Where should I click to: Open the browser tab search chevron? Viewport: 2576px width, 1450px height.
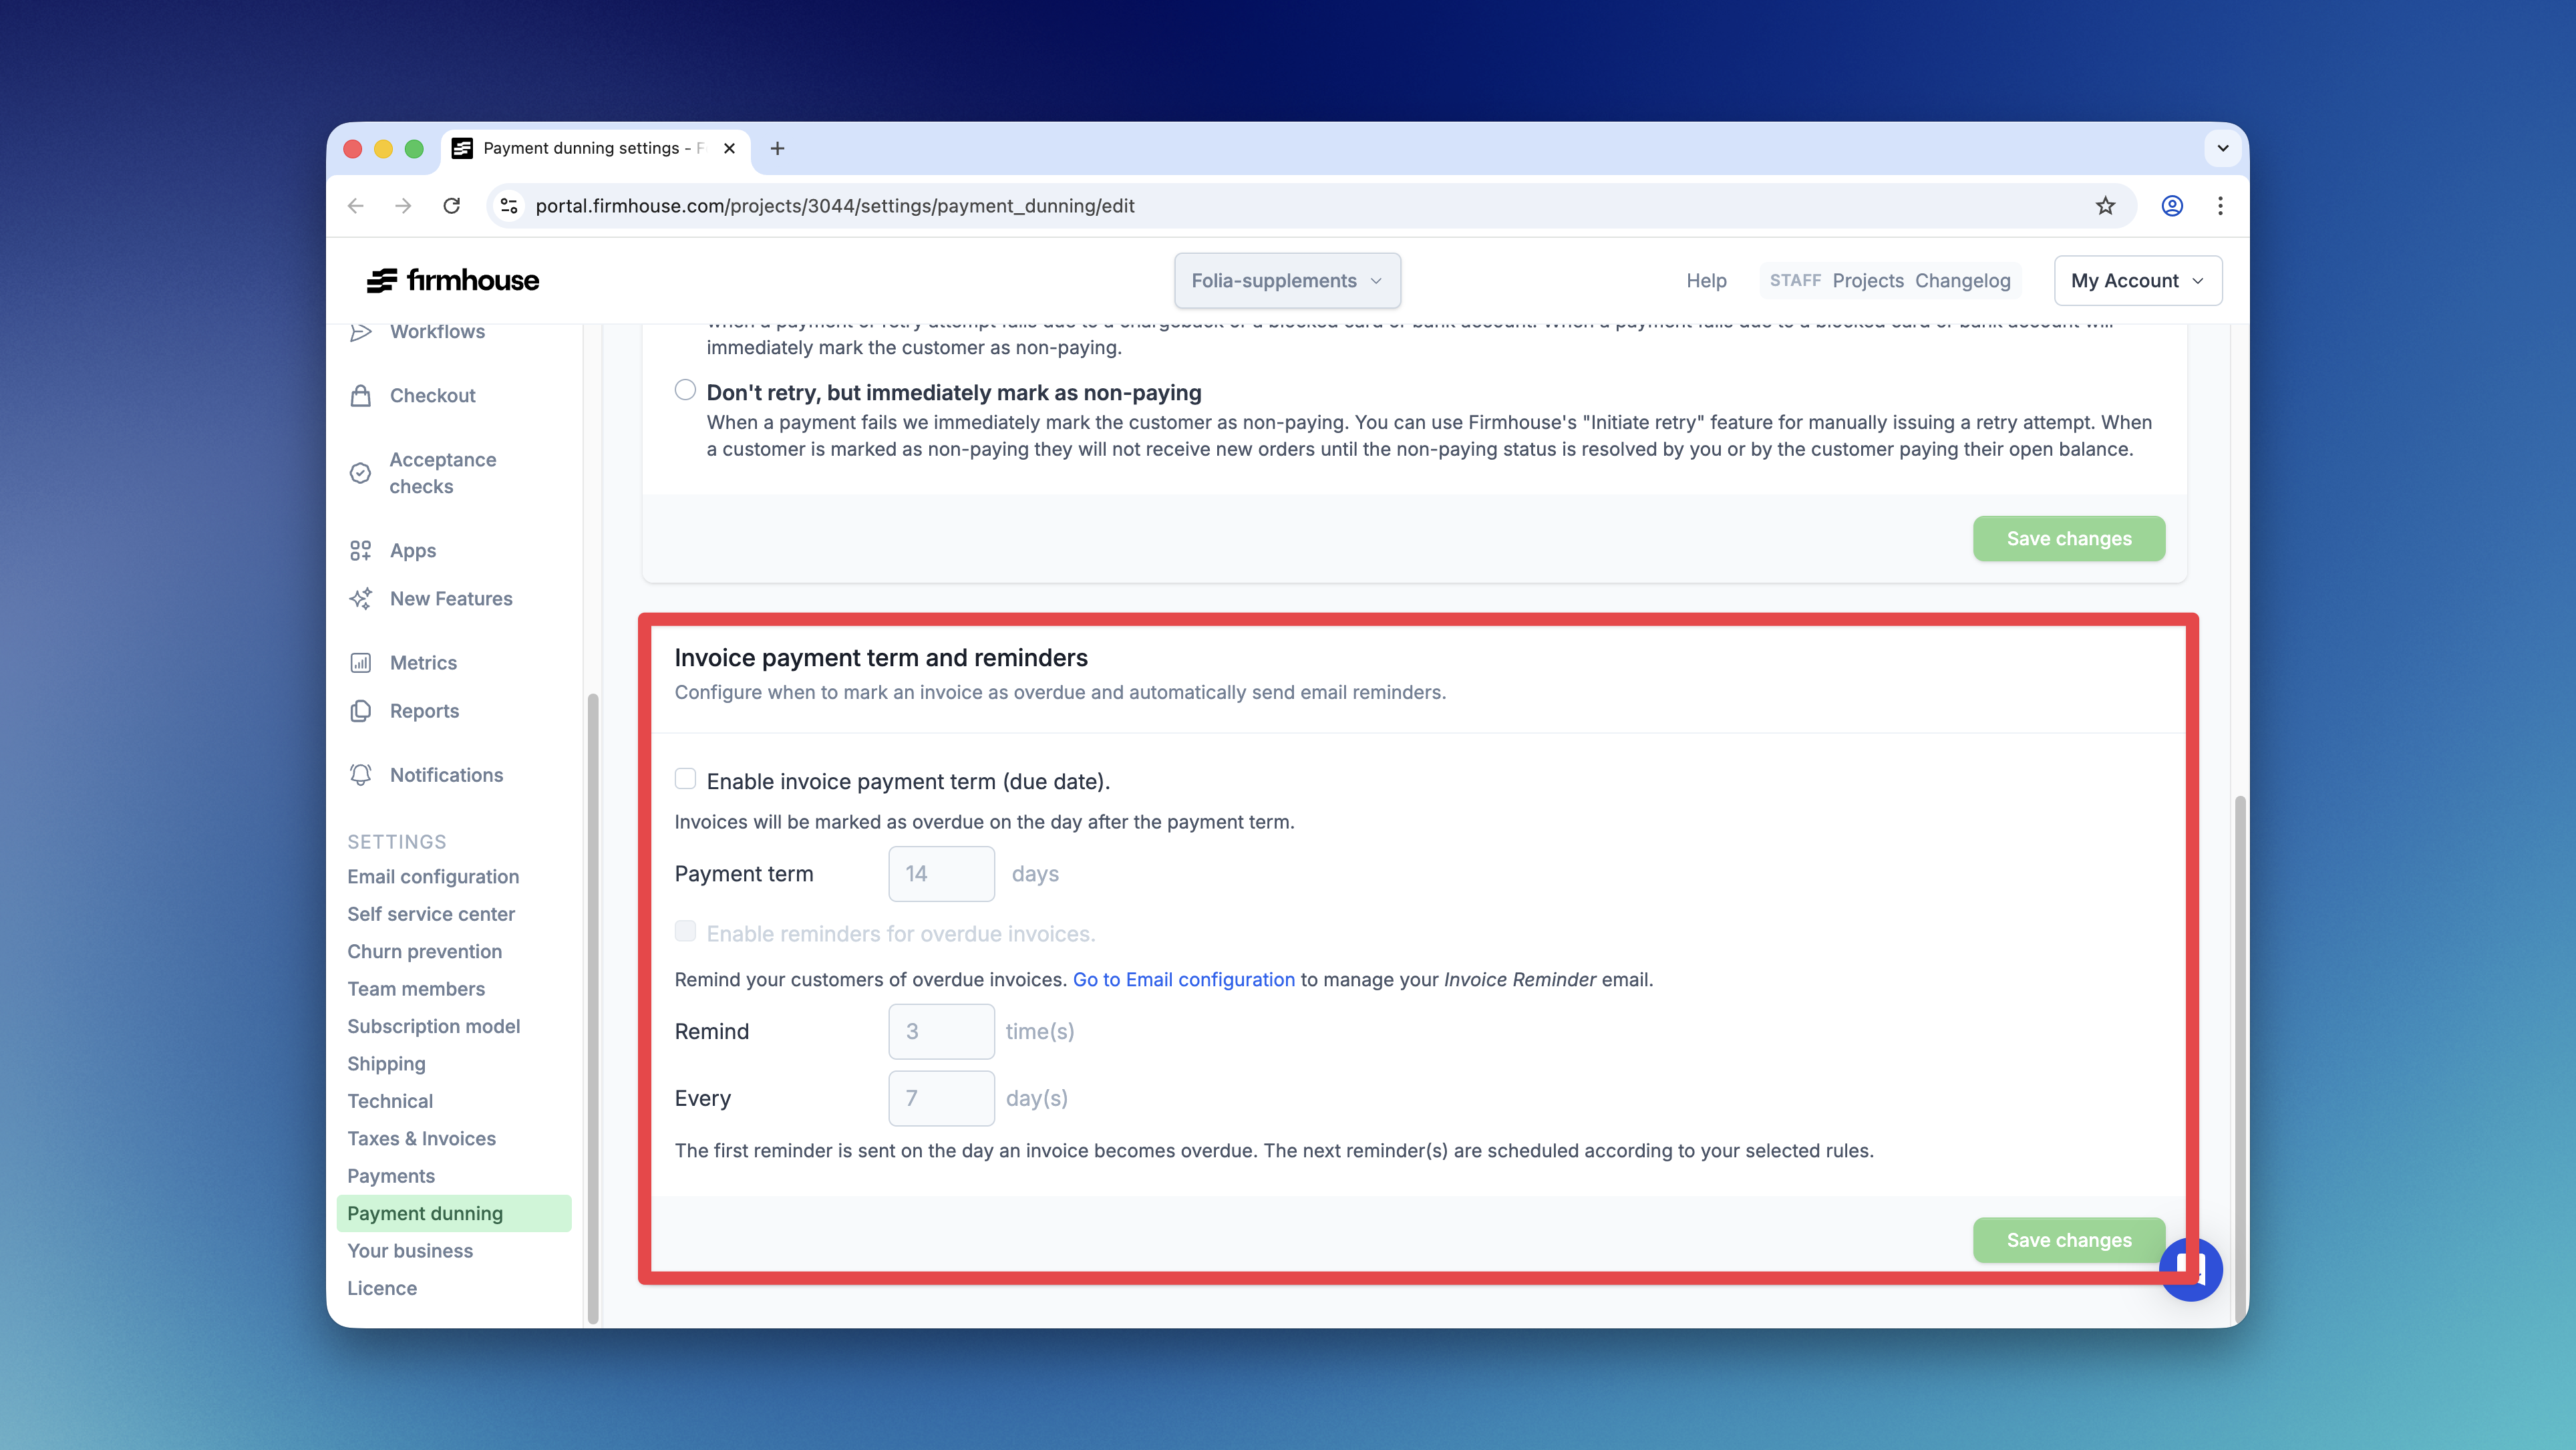(x=2222, y=148)
